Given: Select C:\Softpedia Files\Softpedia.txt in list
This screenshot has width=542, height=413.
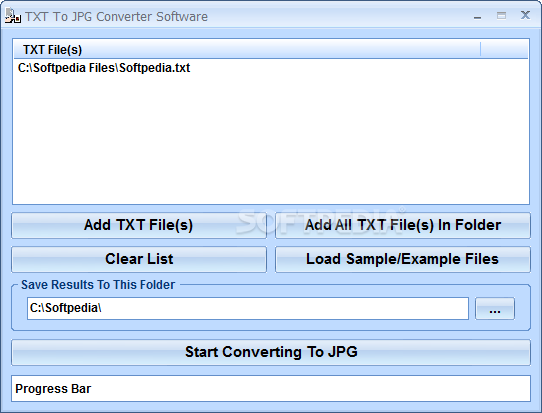Looking at the screenshot, I should click(x=104, y=68).
